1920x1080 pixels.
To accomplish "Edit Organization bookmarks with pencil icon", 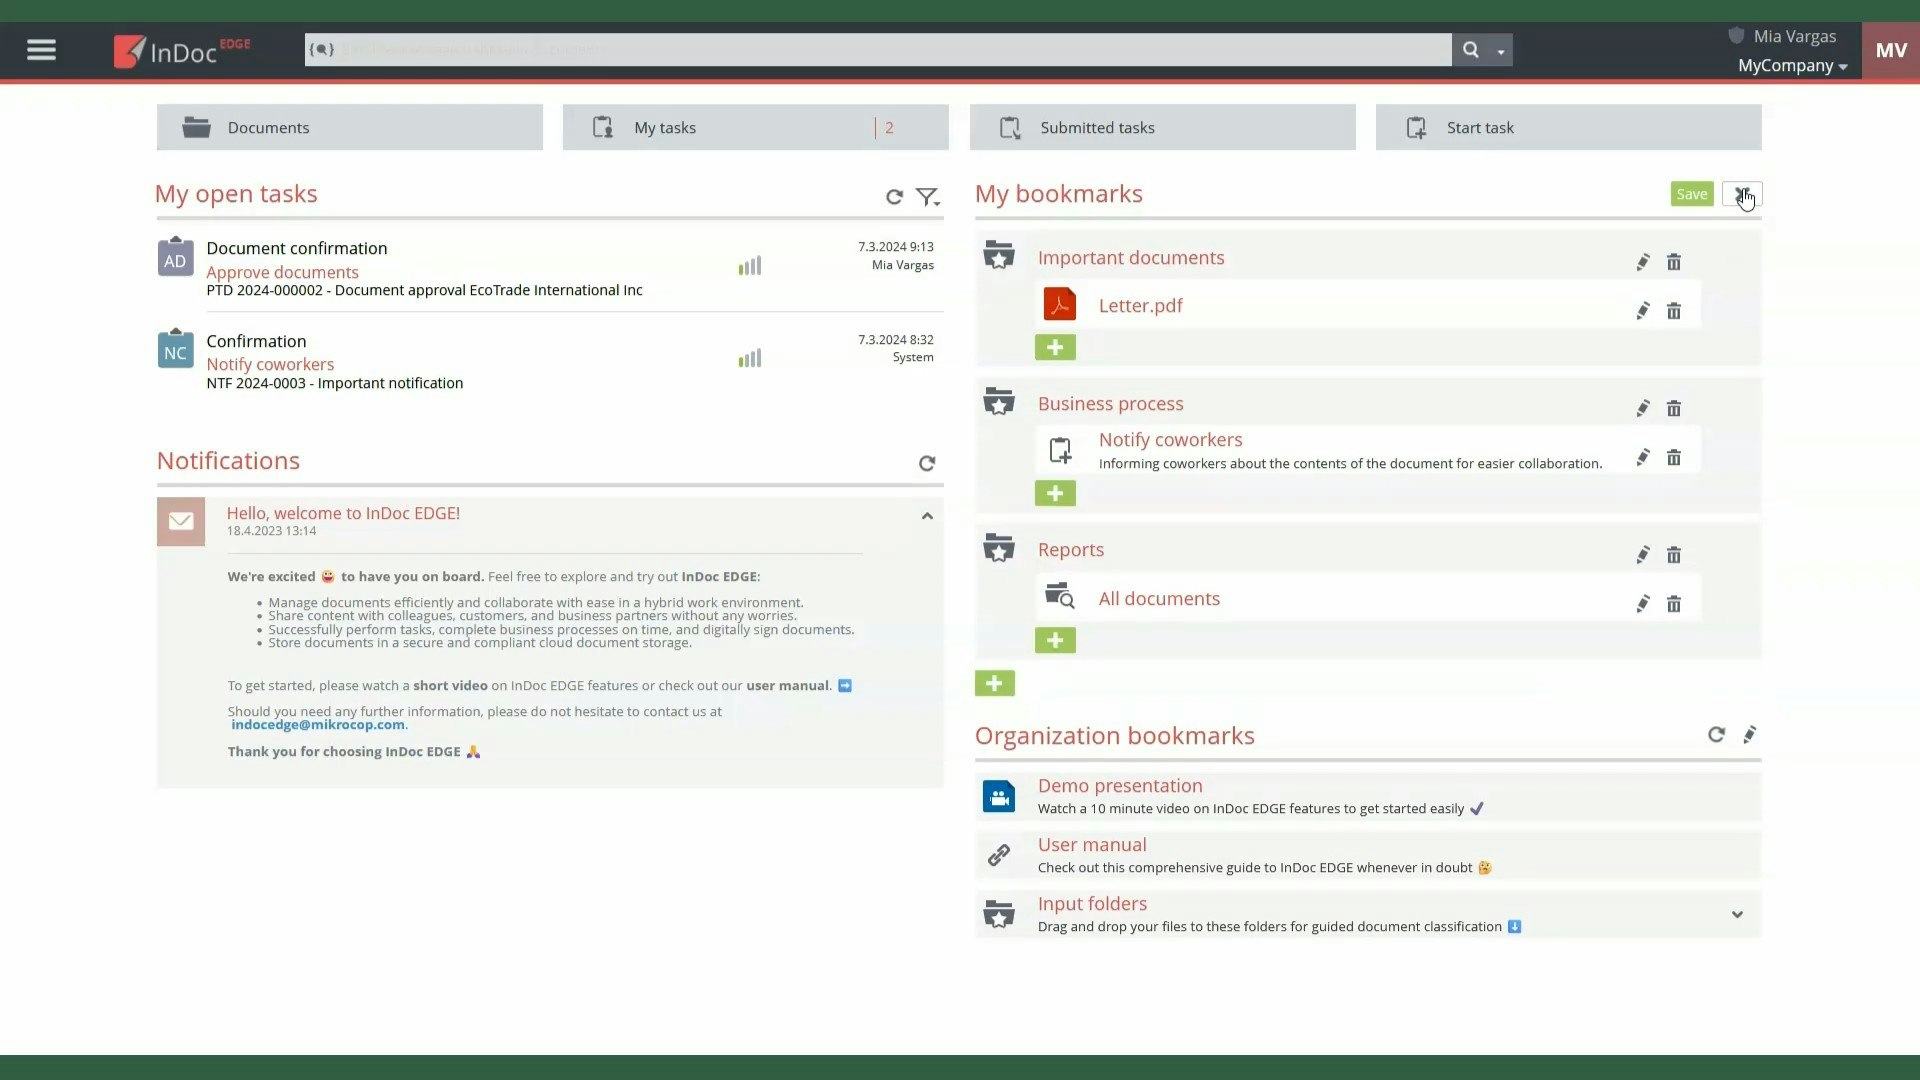I will coord(1749,735).
